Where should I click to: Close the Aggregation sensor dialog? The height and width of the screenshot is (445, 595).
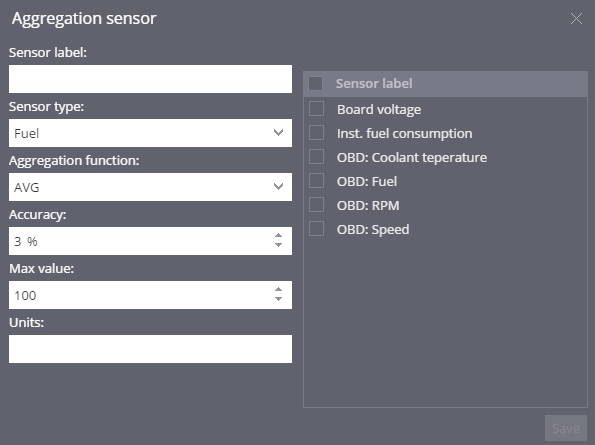(576, 18)
